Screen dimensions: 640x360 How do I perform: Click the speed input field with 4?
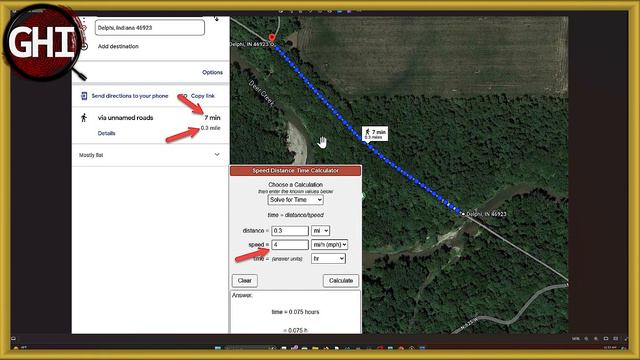tap(290, 244)
